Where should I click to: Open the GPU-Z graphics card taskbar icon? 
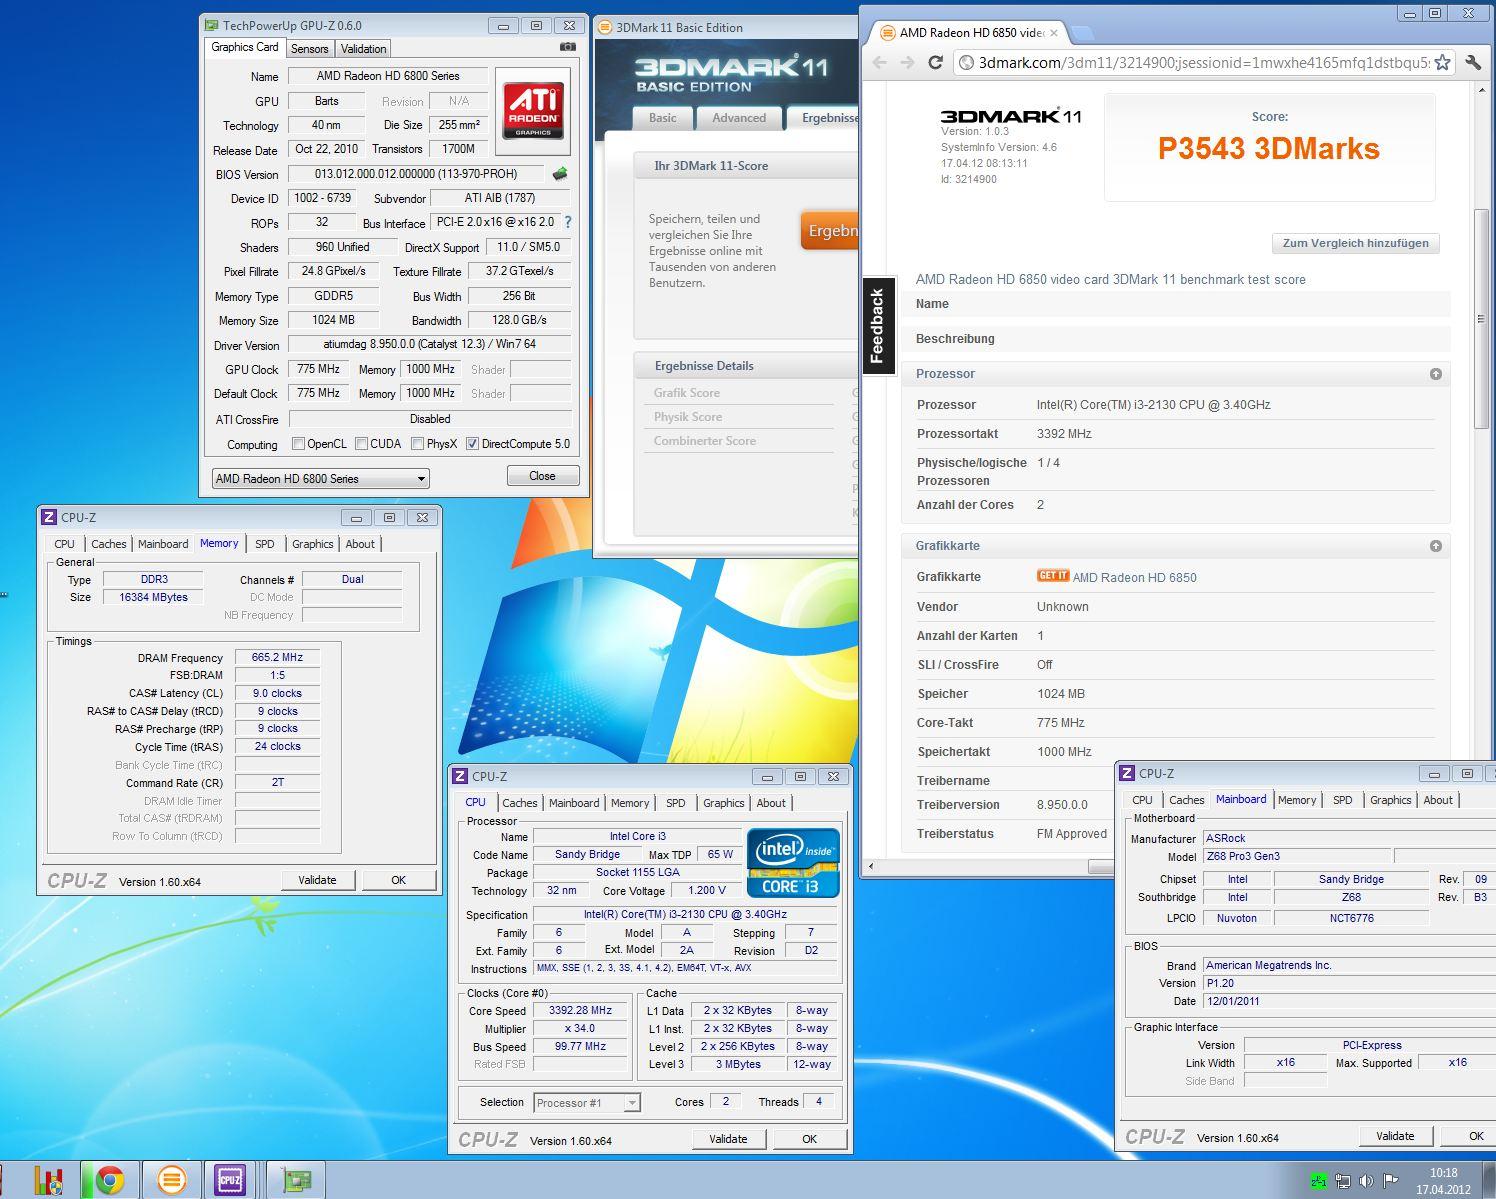[296, 1180]
